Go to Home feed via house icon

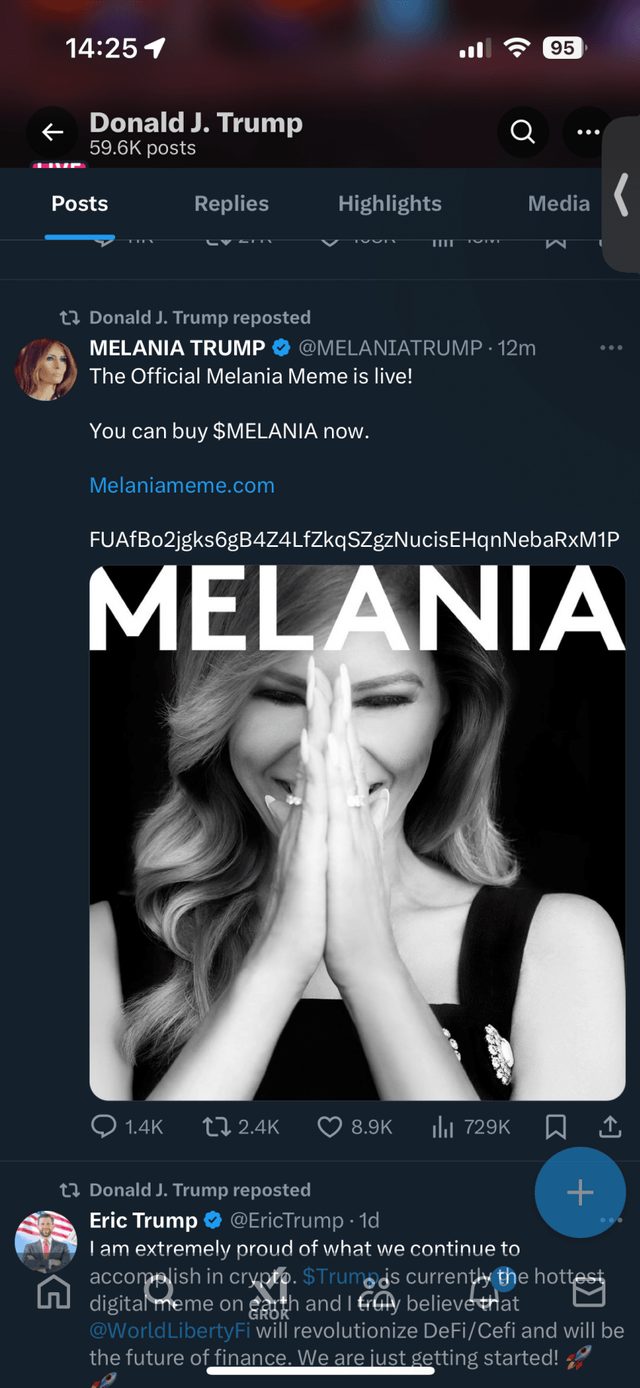[x=54, y=1293]
